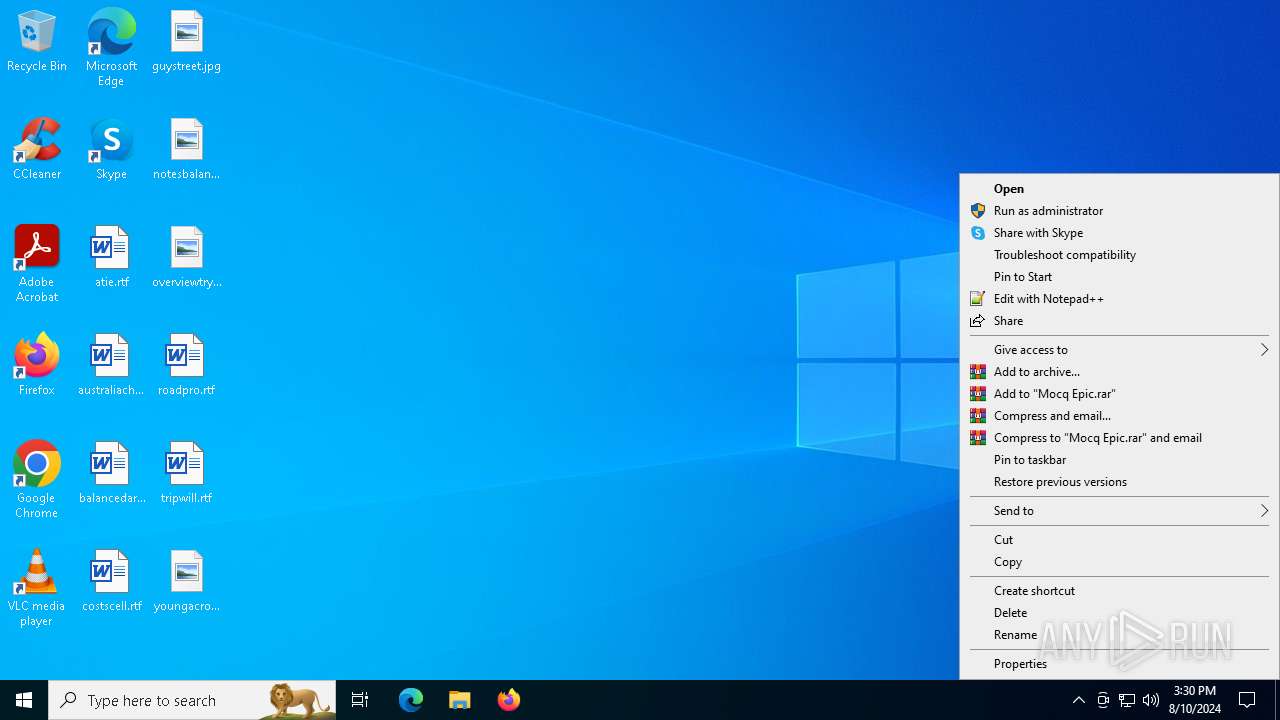Screen dimensions: 1280x720
Task: Select the VLC media player shortcut
Action: [37, 588]
